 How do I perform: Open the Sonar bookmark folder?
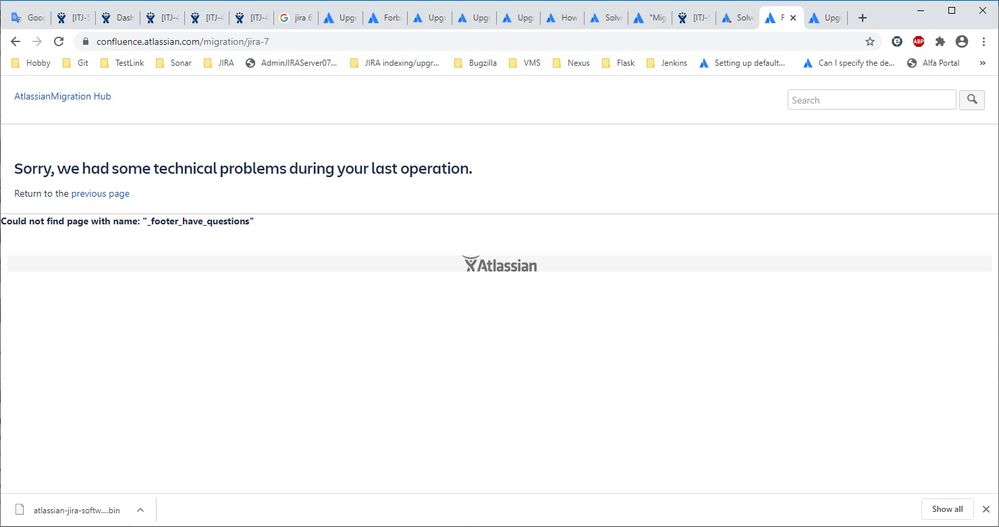(x=173, y=63)
